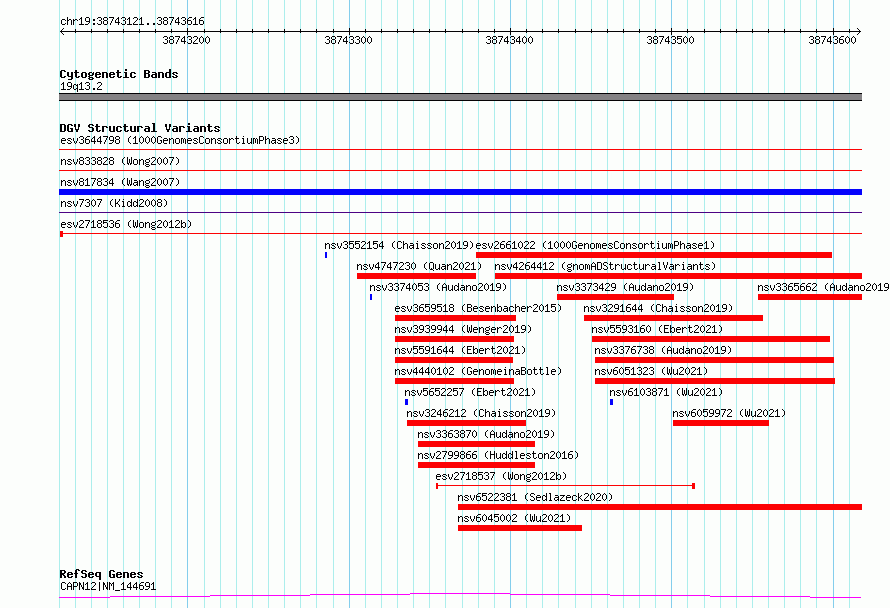Click the esv2718536 (Wong2012b) variant label
Image resolution: width=890 pixels, height=608 pixels.
click(x=126, y=224)
